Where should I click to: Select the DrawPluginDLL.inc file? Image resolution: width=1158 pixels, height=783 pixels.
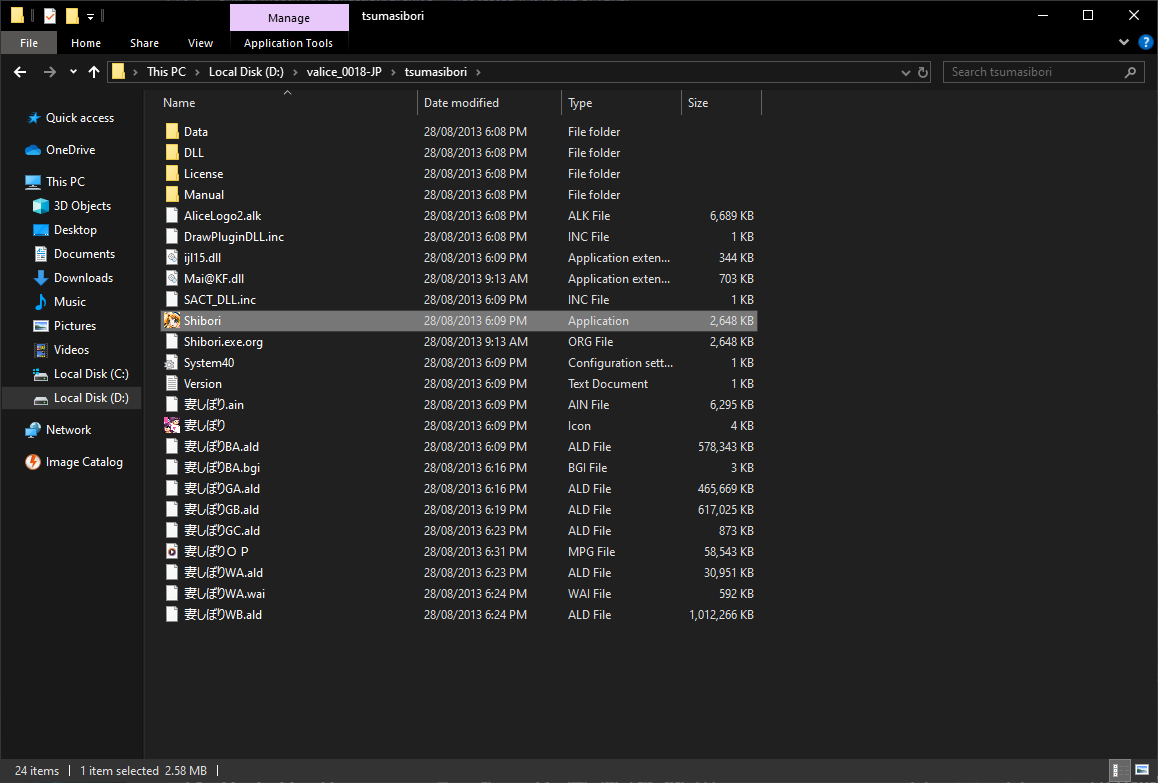(459, 236)
